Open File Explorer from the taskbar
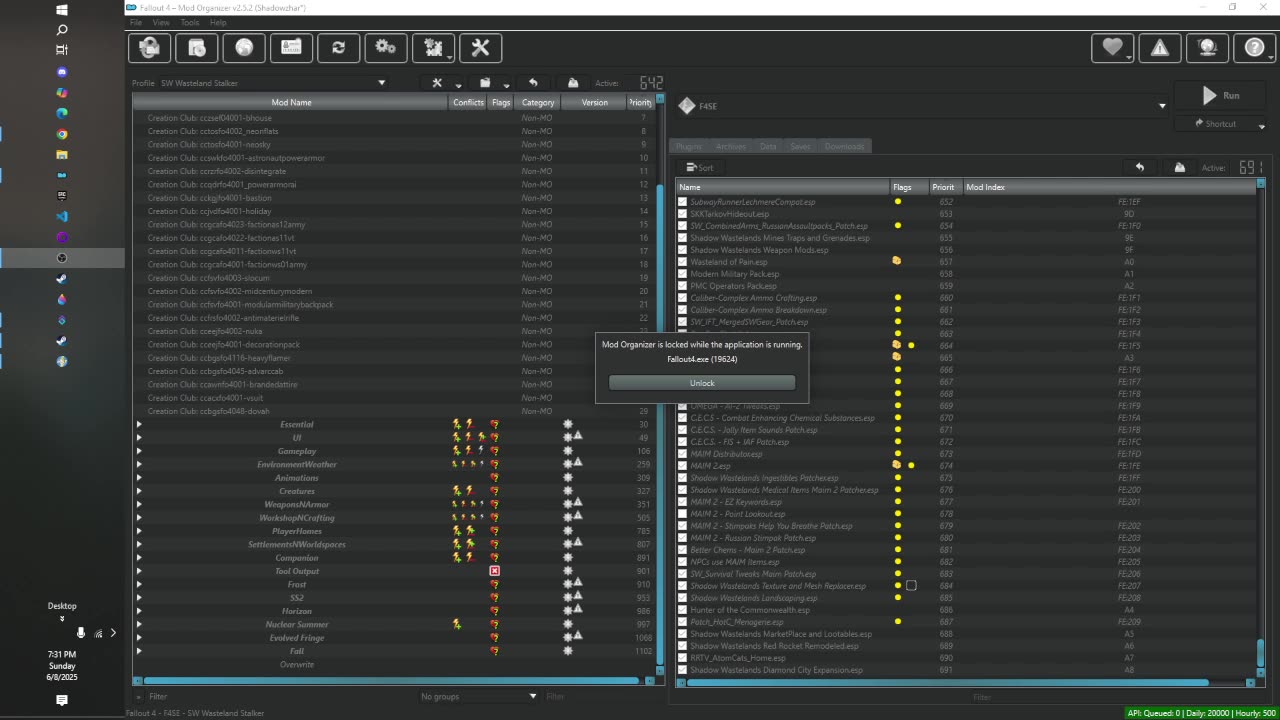 click(x=62, y=155)
